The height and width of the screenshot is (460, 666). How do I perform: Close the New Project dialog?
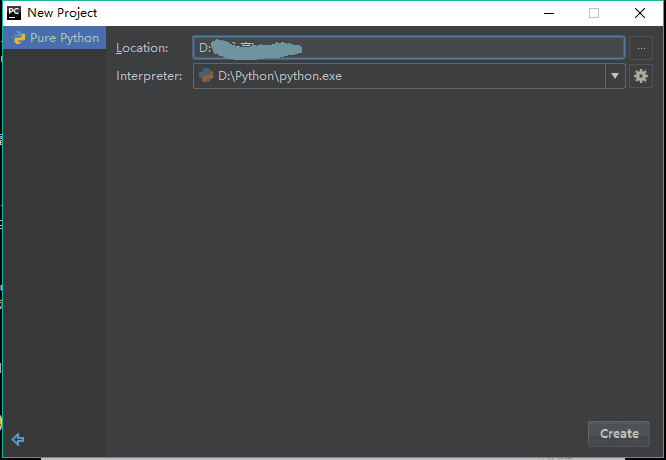coord(640,13)
